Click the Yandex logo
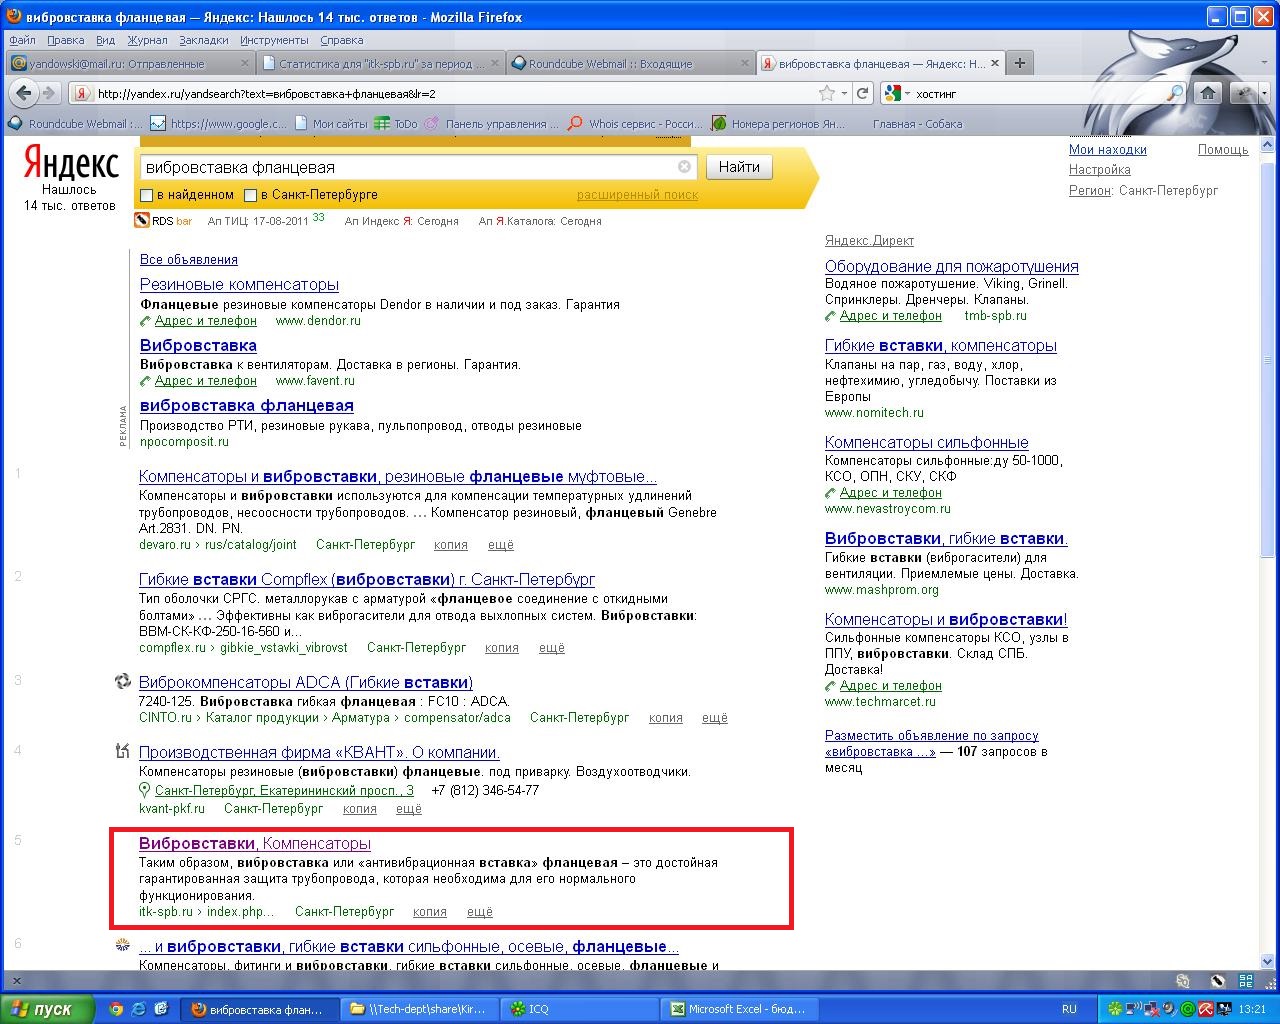This screenshot has height=1024, width=1280. click(x=71, y=163)
